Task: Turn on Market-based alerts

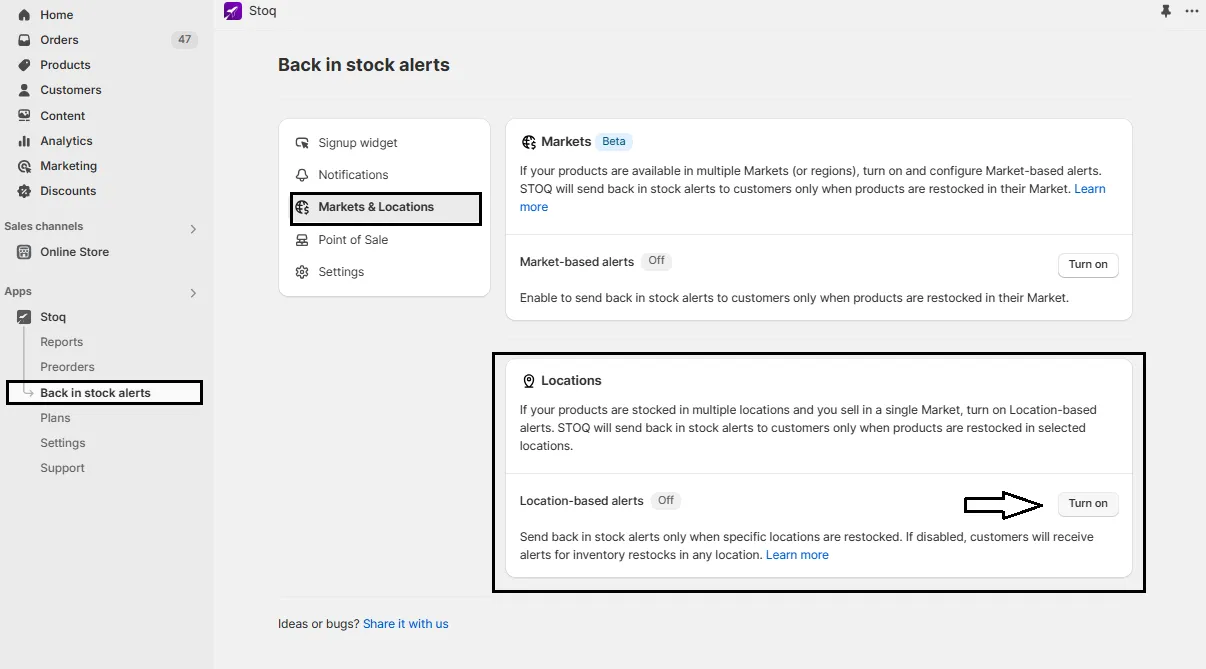Action: coord(1088,265)
